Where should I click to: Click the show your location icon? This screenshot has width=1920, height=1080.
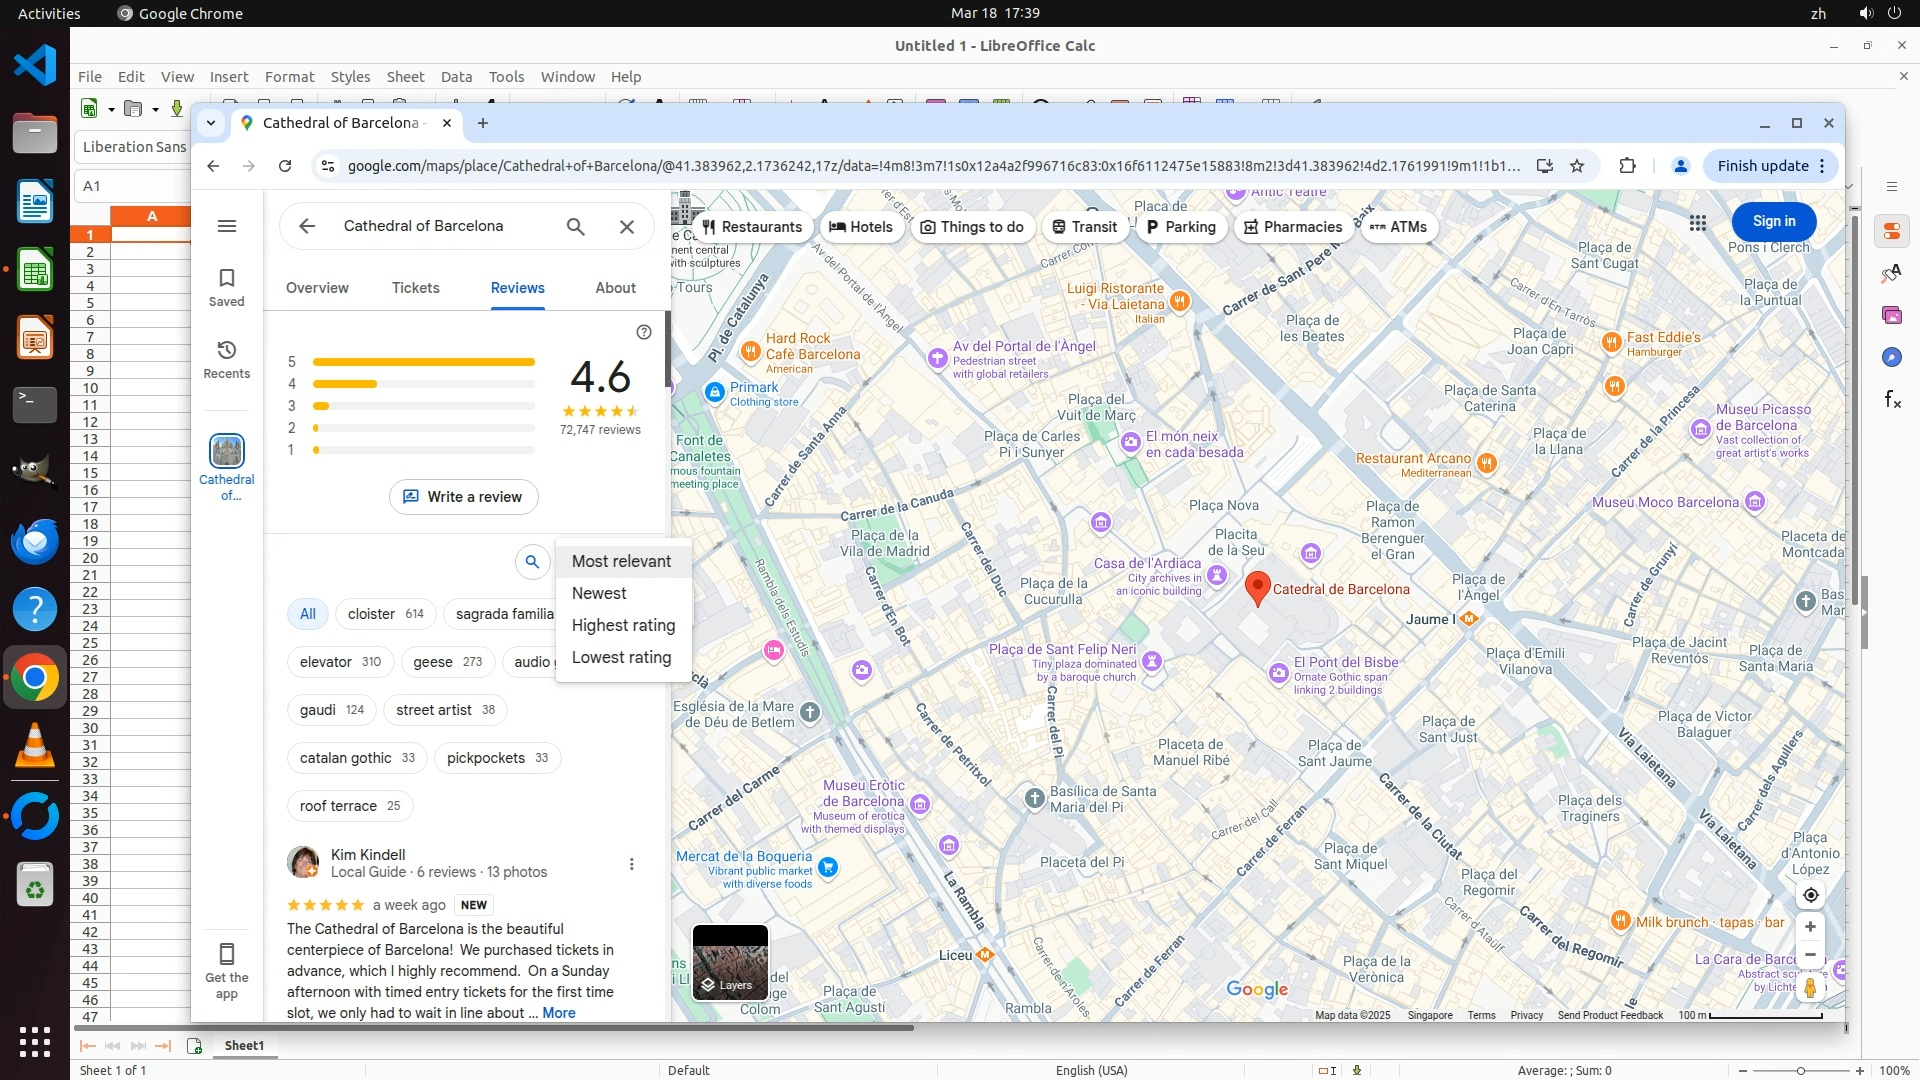click(x=1810, y=895)
